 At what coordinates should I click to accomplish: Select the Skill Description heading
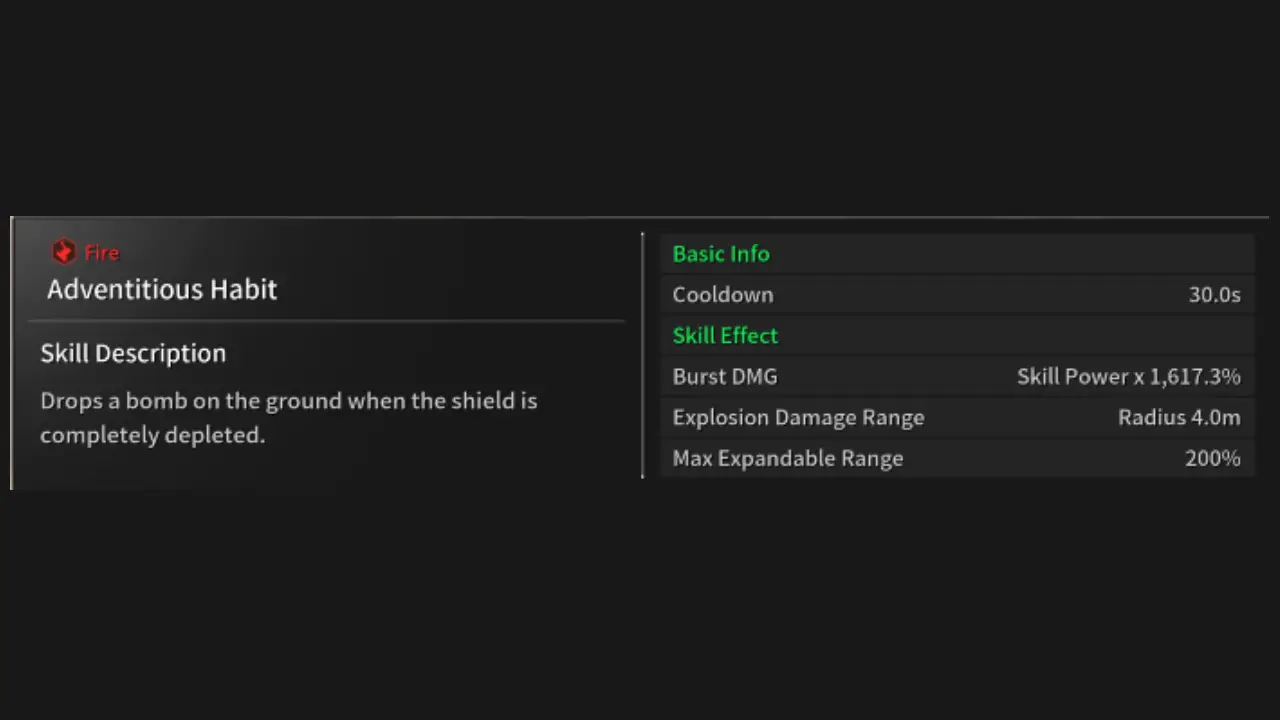(133, 353)
